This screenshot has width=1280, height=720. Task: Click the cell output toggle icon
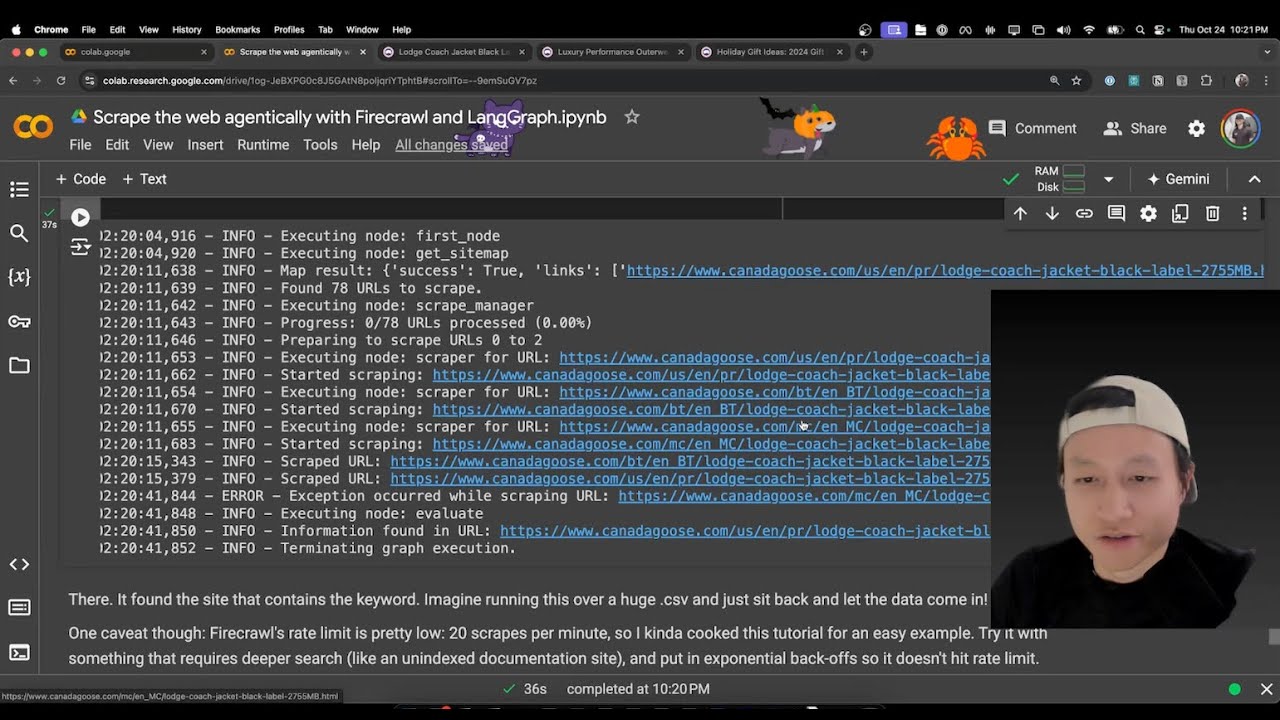80,247
